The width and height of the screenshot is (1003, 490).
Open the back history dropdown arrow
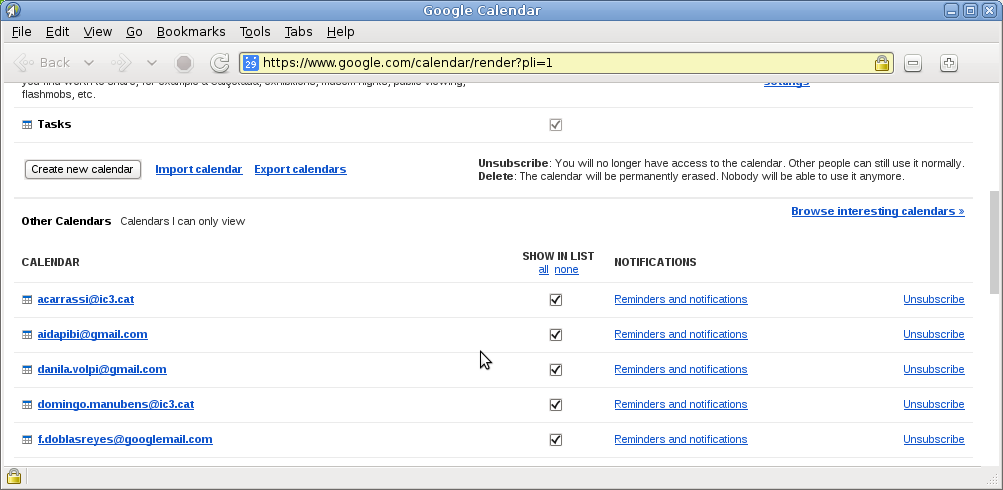click(x=89, y=63)
